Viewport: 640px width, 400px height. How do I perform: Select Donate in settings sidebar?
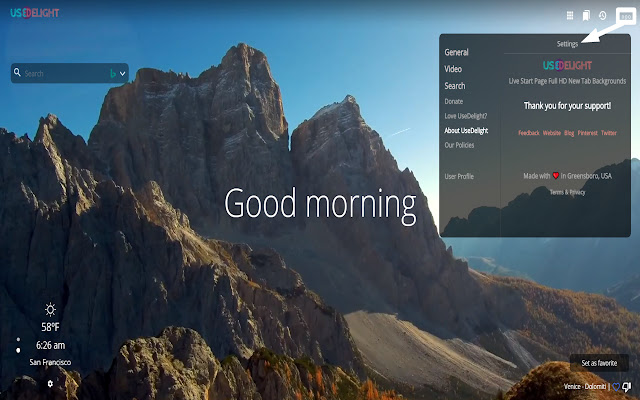(x=453, y=101)
